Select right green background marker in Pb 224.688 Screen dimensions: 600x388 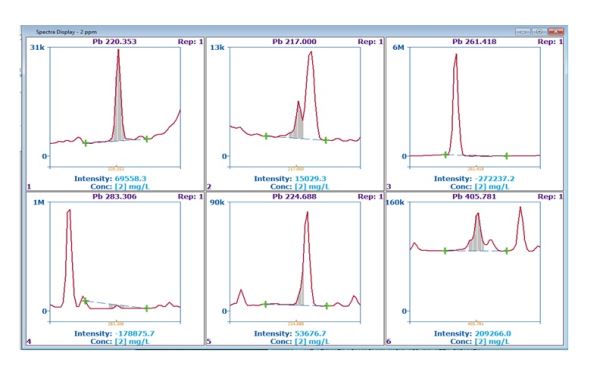326,306
